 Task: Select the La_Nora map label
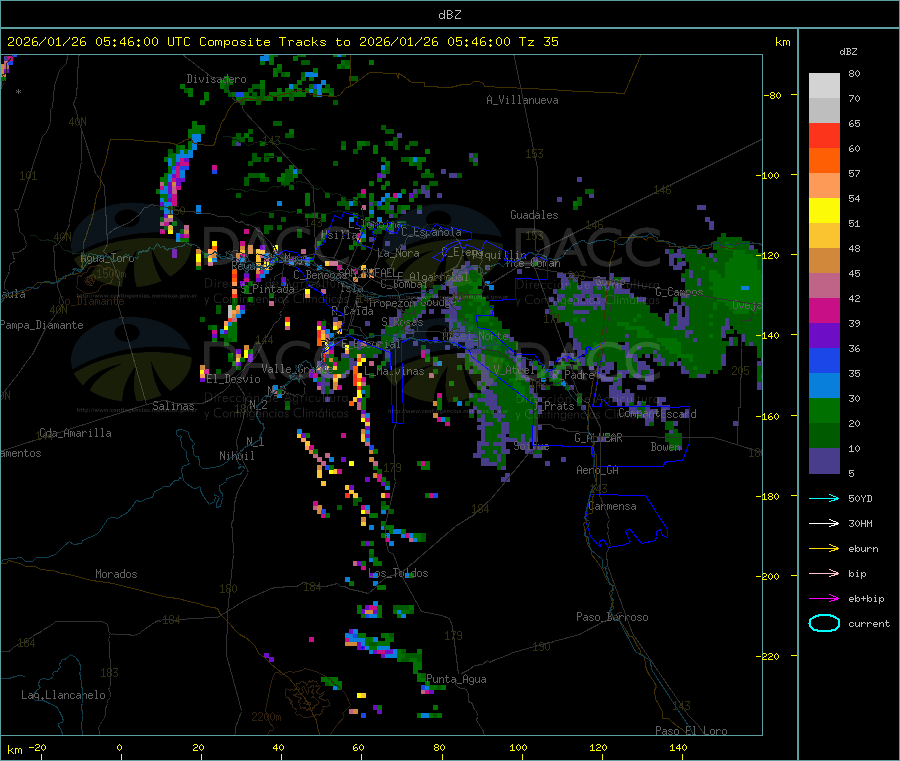(398, 253)
